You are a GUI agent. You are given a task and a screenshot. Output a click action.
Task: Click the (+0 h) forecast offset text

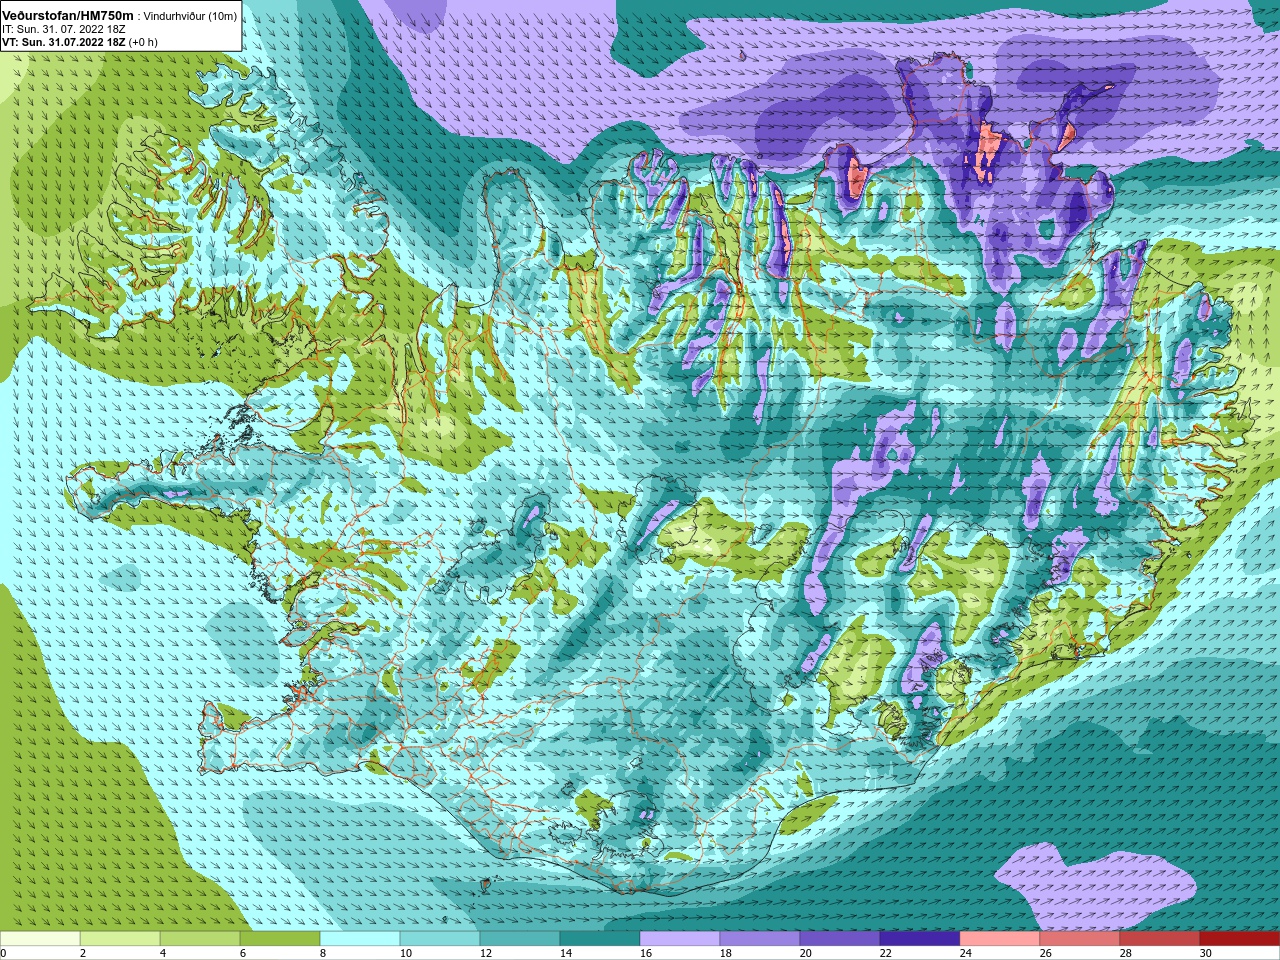(x=144, y=43)
